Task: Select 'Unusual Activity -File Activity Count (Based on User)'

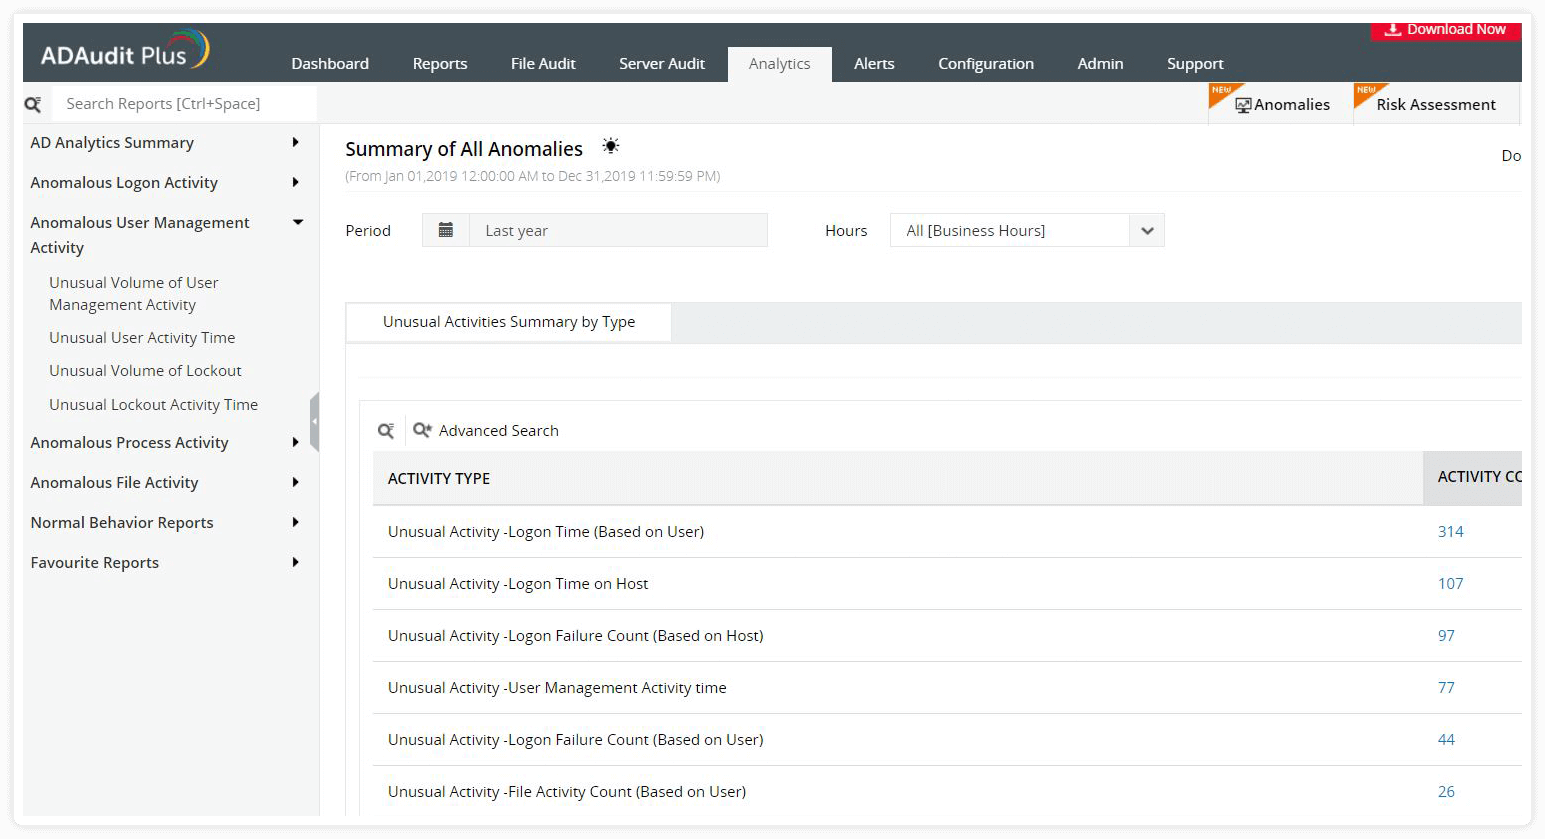Action: tap(567, 792)
